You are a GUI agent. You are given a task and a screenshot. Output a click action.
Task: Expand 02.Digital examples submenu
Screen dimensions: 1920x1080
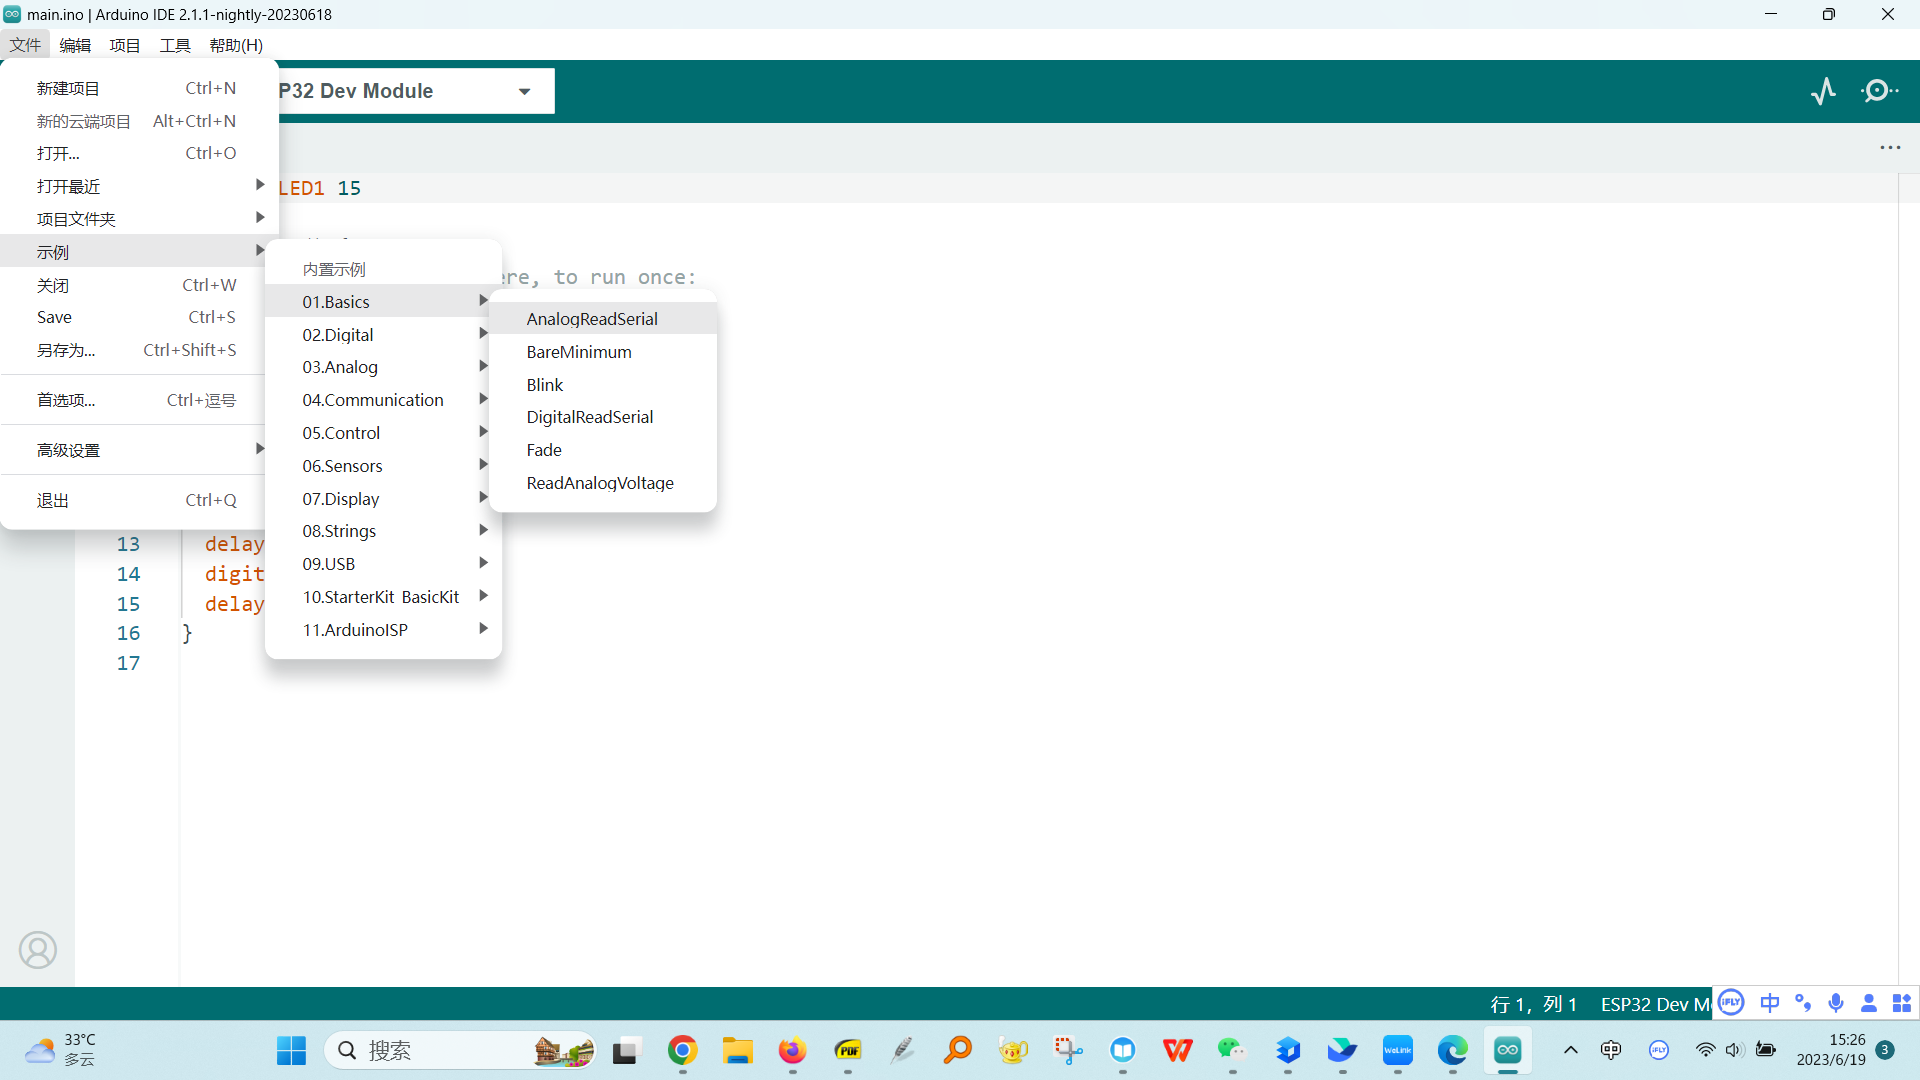tap(384, 335)
